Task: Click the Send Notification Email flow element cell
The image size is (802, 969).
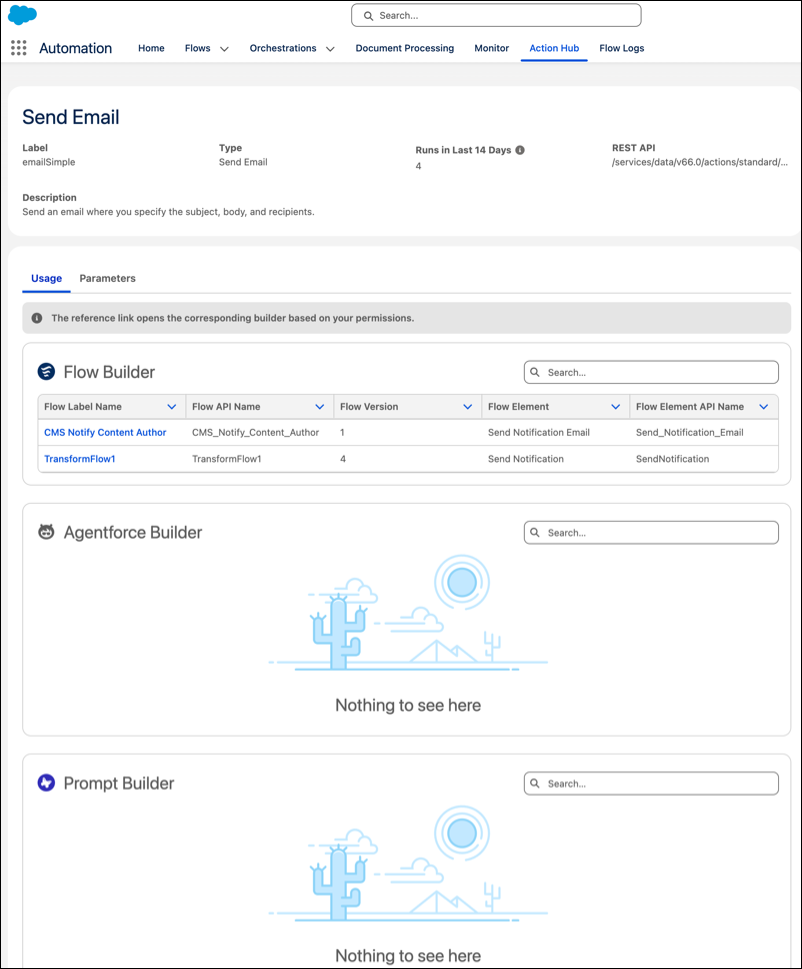Action: [x=539, y=433]
